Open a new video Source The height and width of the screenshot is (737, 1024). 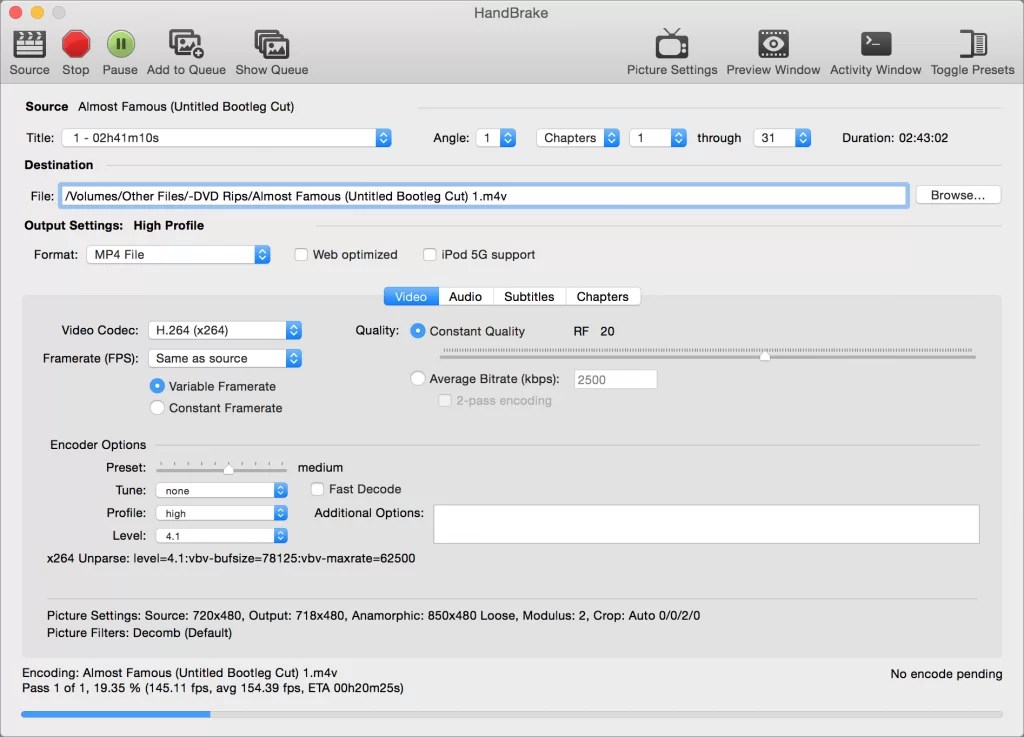pos(28,44)
